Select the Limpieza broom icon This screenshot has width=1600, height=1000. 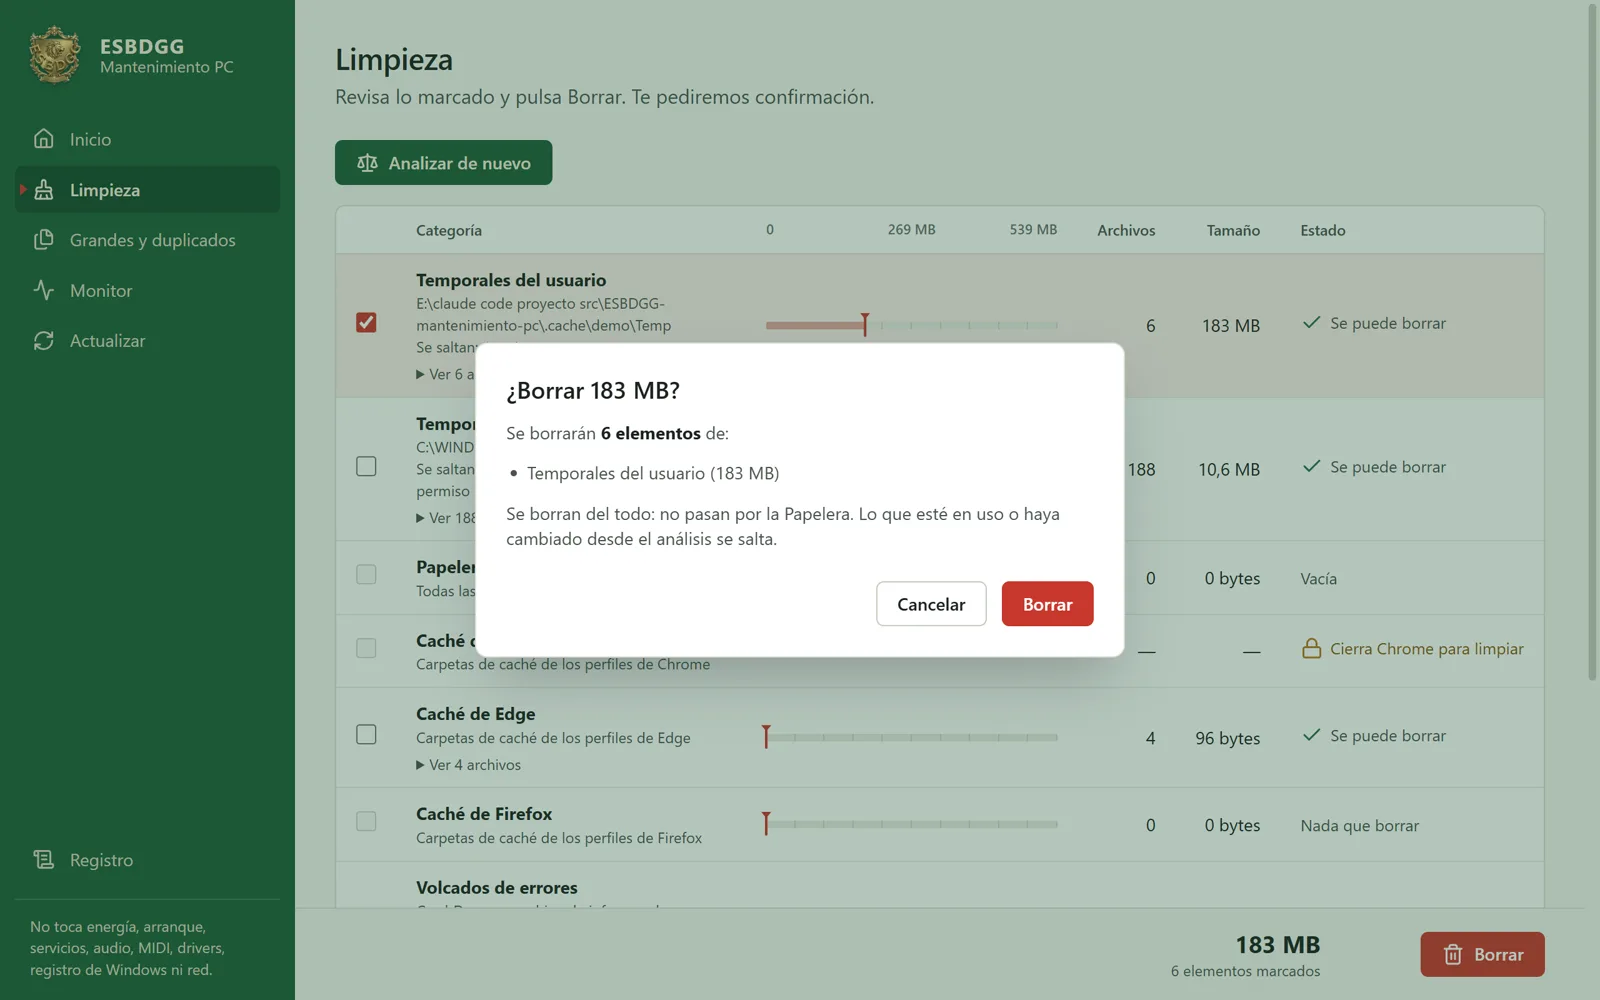[43, 190]
